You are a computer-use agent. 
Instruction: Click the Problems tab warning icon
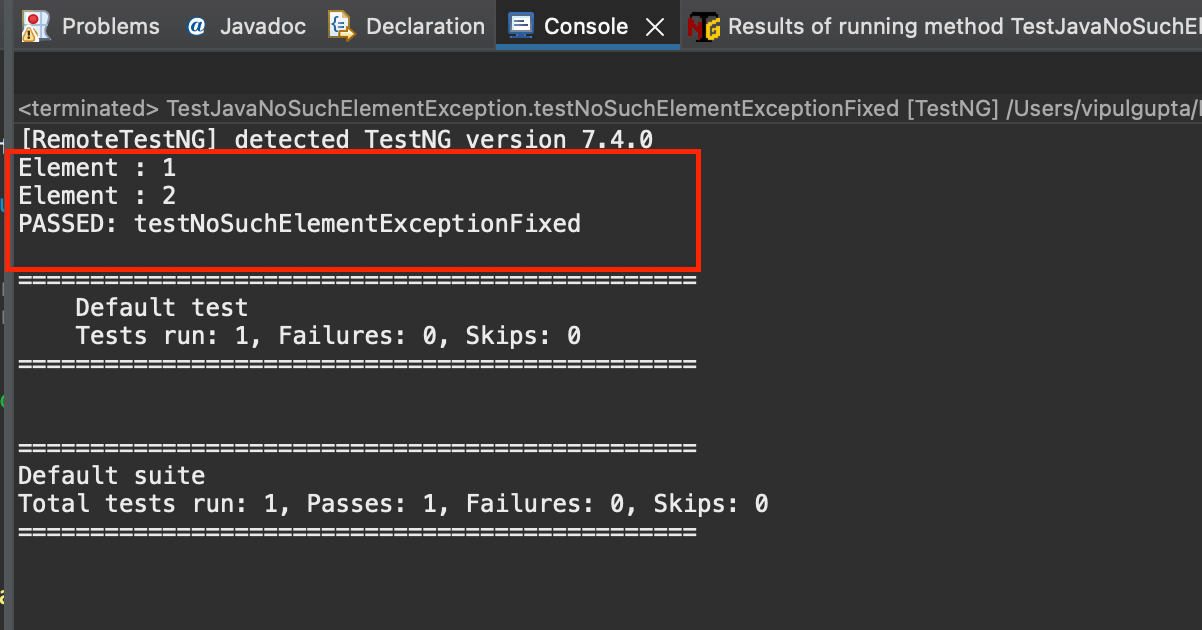tap(36, 26)
